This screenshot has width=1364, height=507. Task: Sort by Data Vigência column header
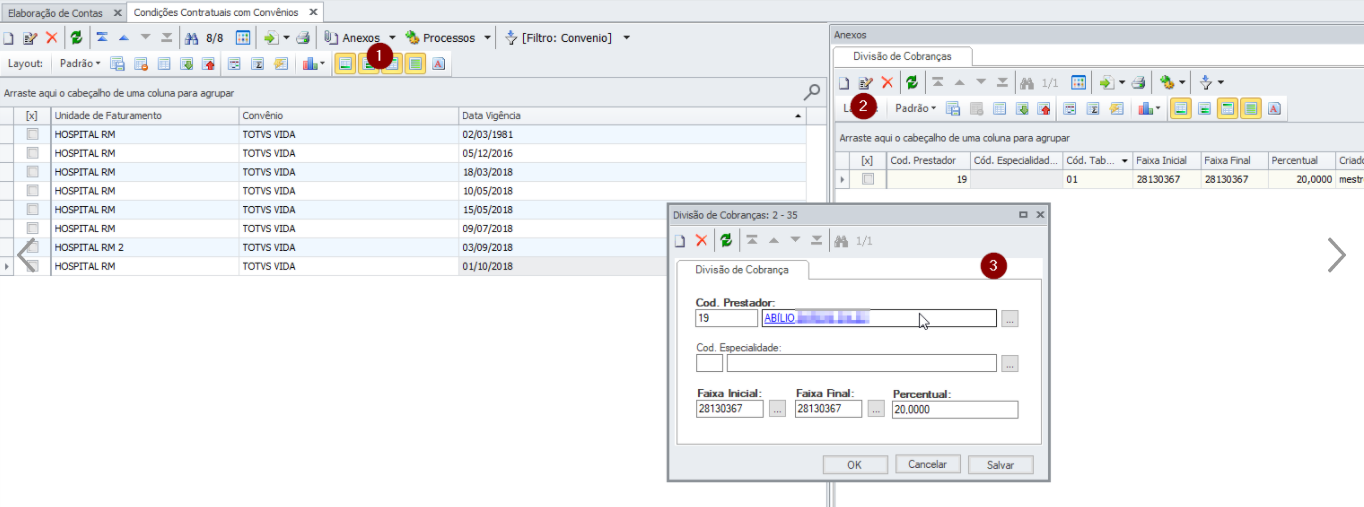pyautogui.click(x=632, y=115)
